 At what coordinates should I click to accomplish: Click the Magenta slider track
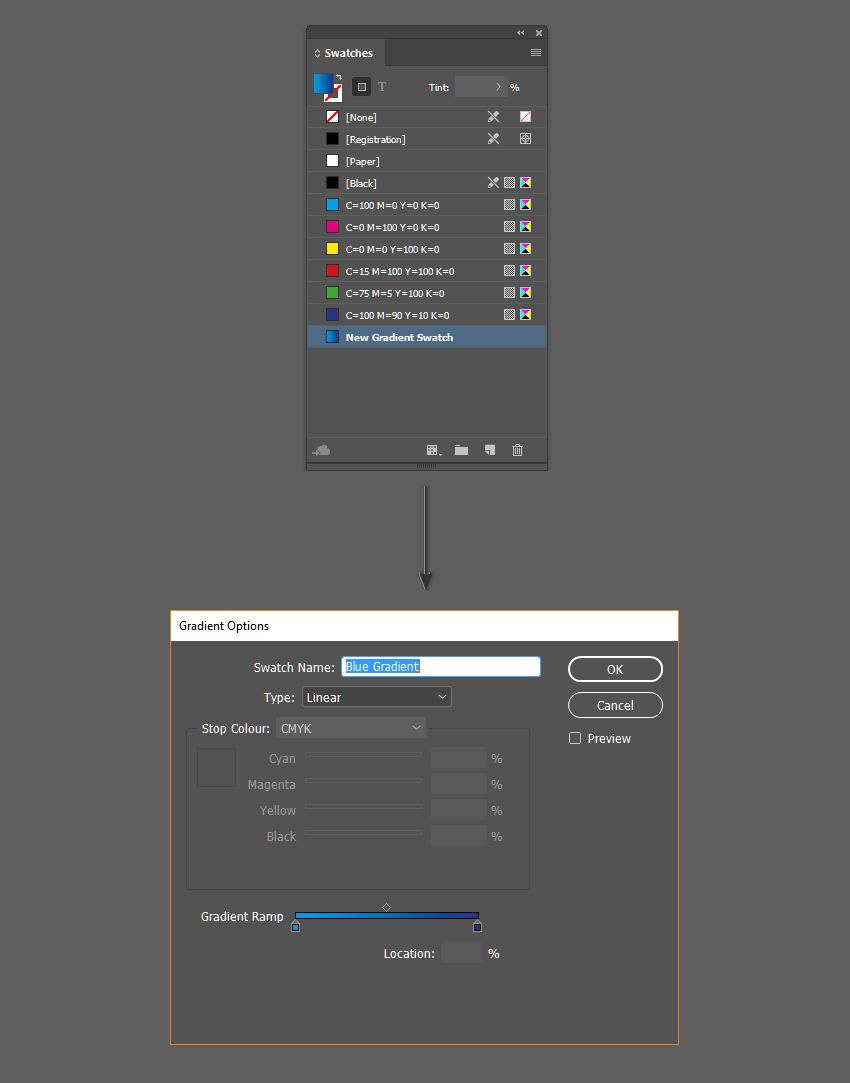click(x=363, y=780)
